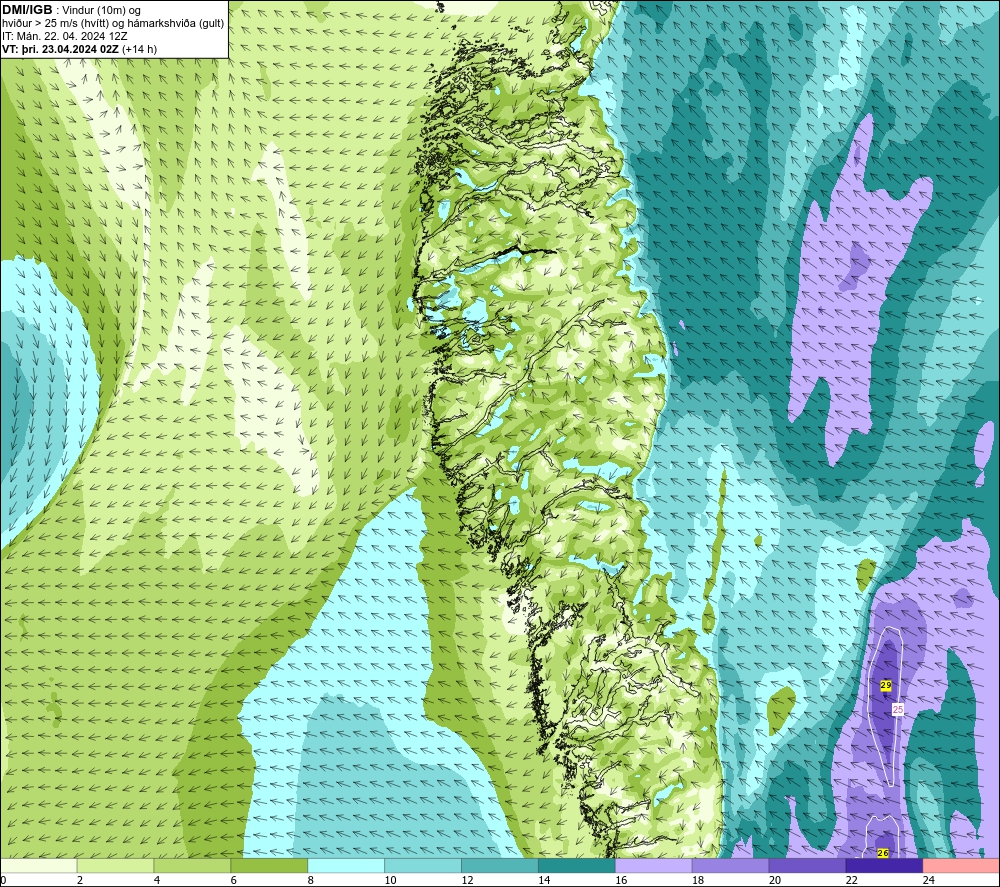Click the legend number 10
This screenshot has height=887, width=1000.
click(390, 880)
